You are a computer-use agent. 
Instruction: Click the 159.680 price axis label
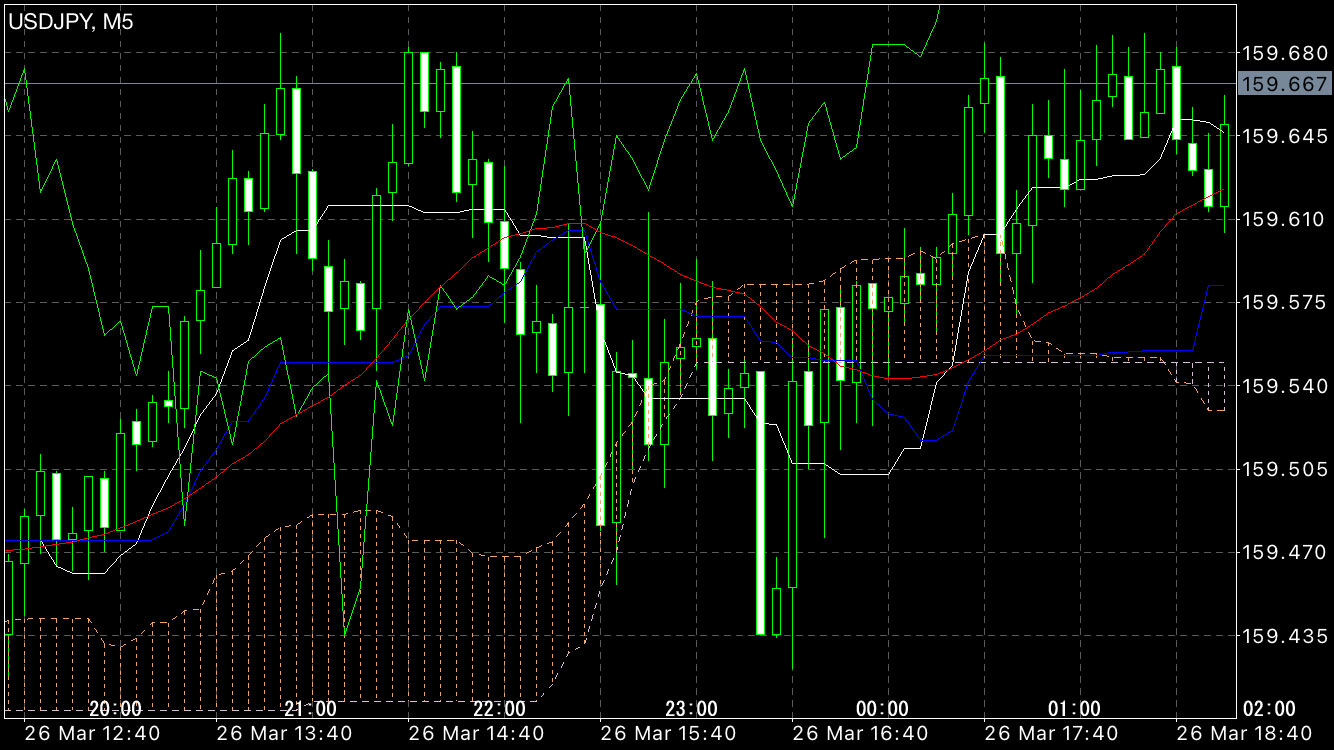(x=1283, y=52)
